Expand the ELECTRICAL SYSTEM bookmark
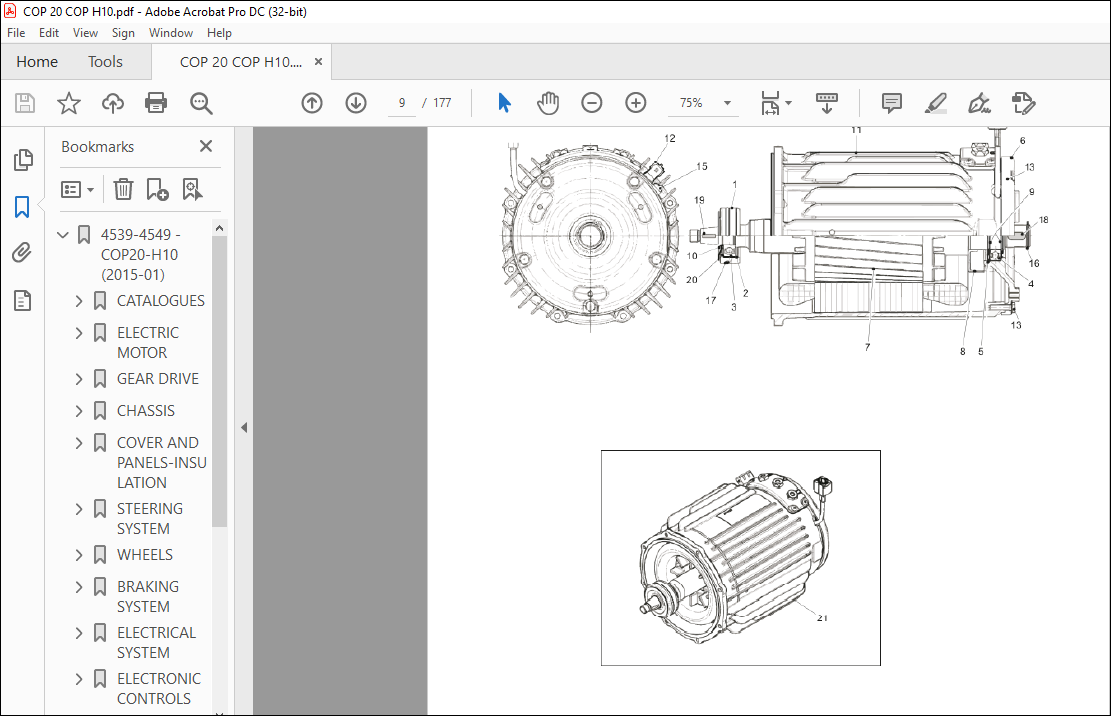Image resolution: width=1111 pixels, height=716 pixels. [x=79, y=633]
